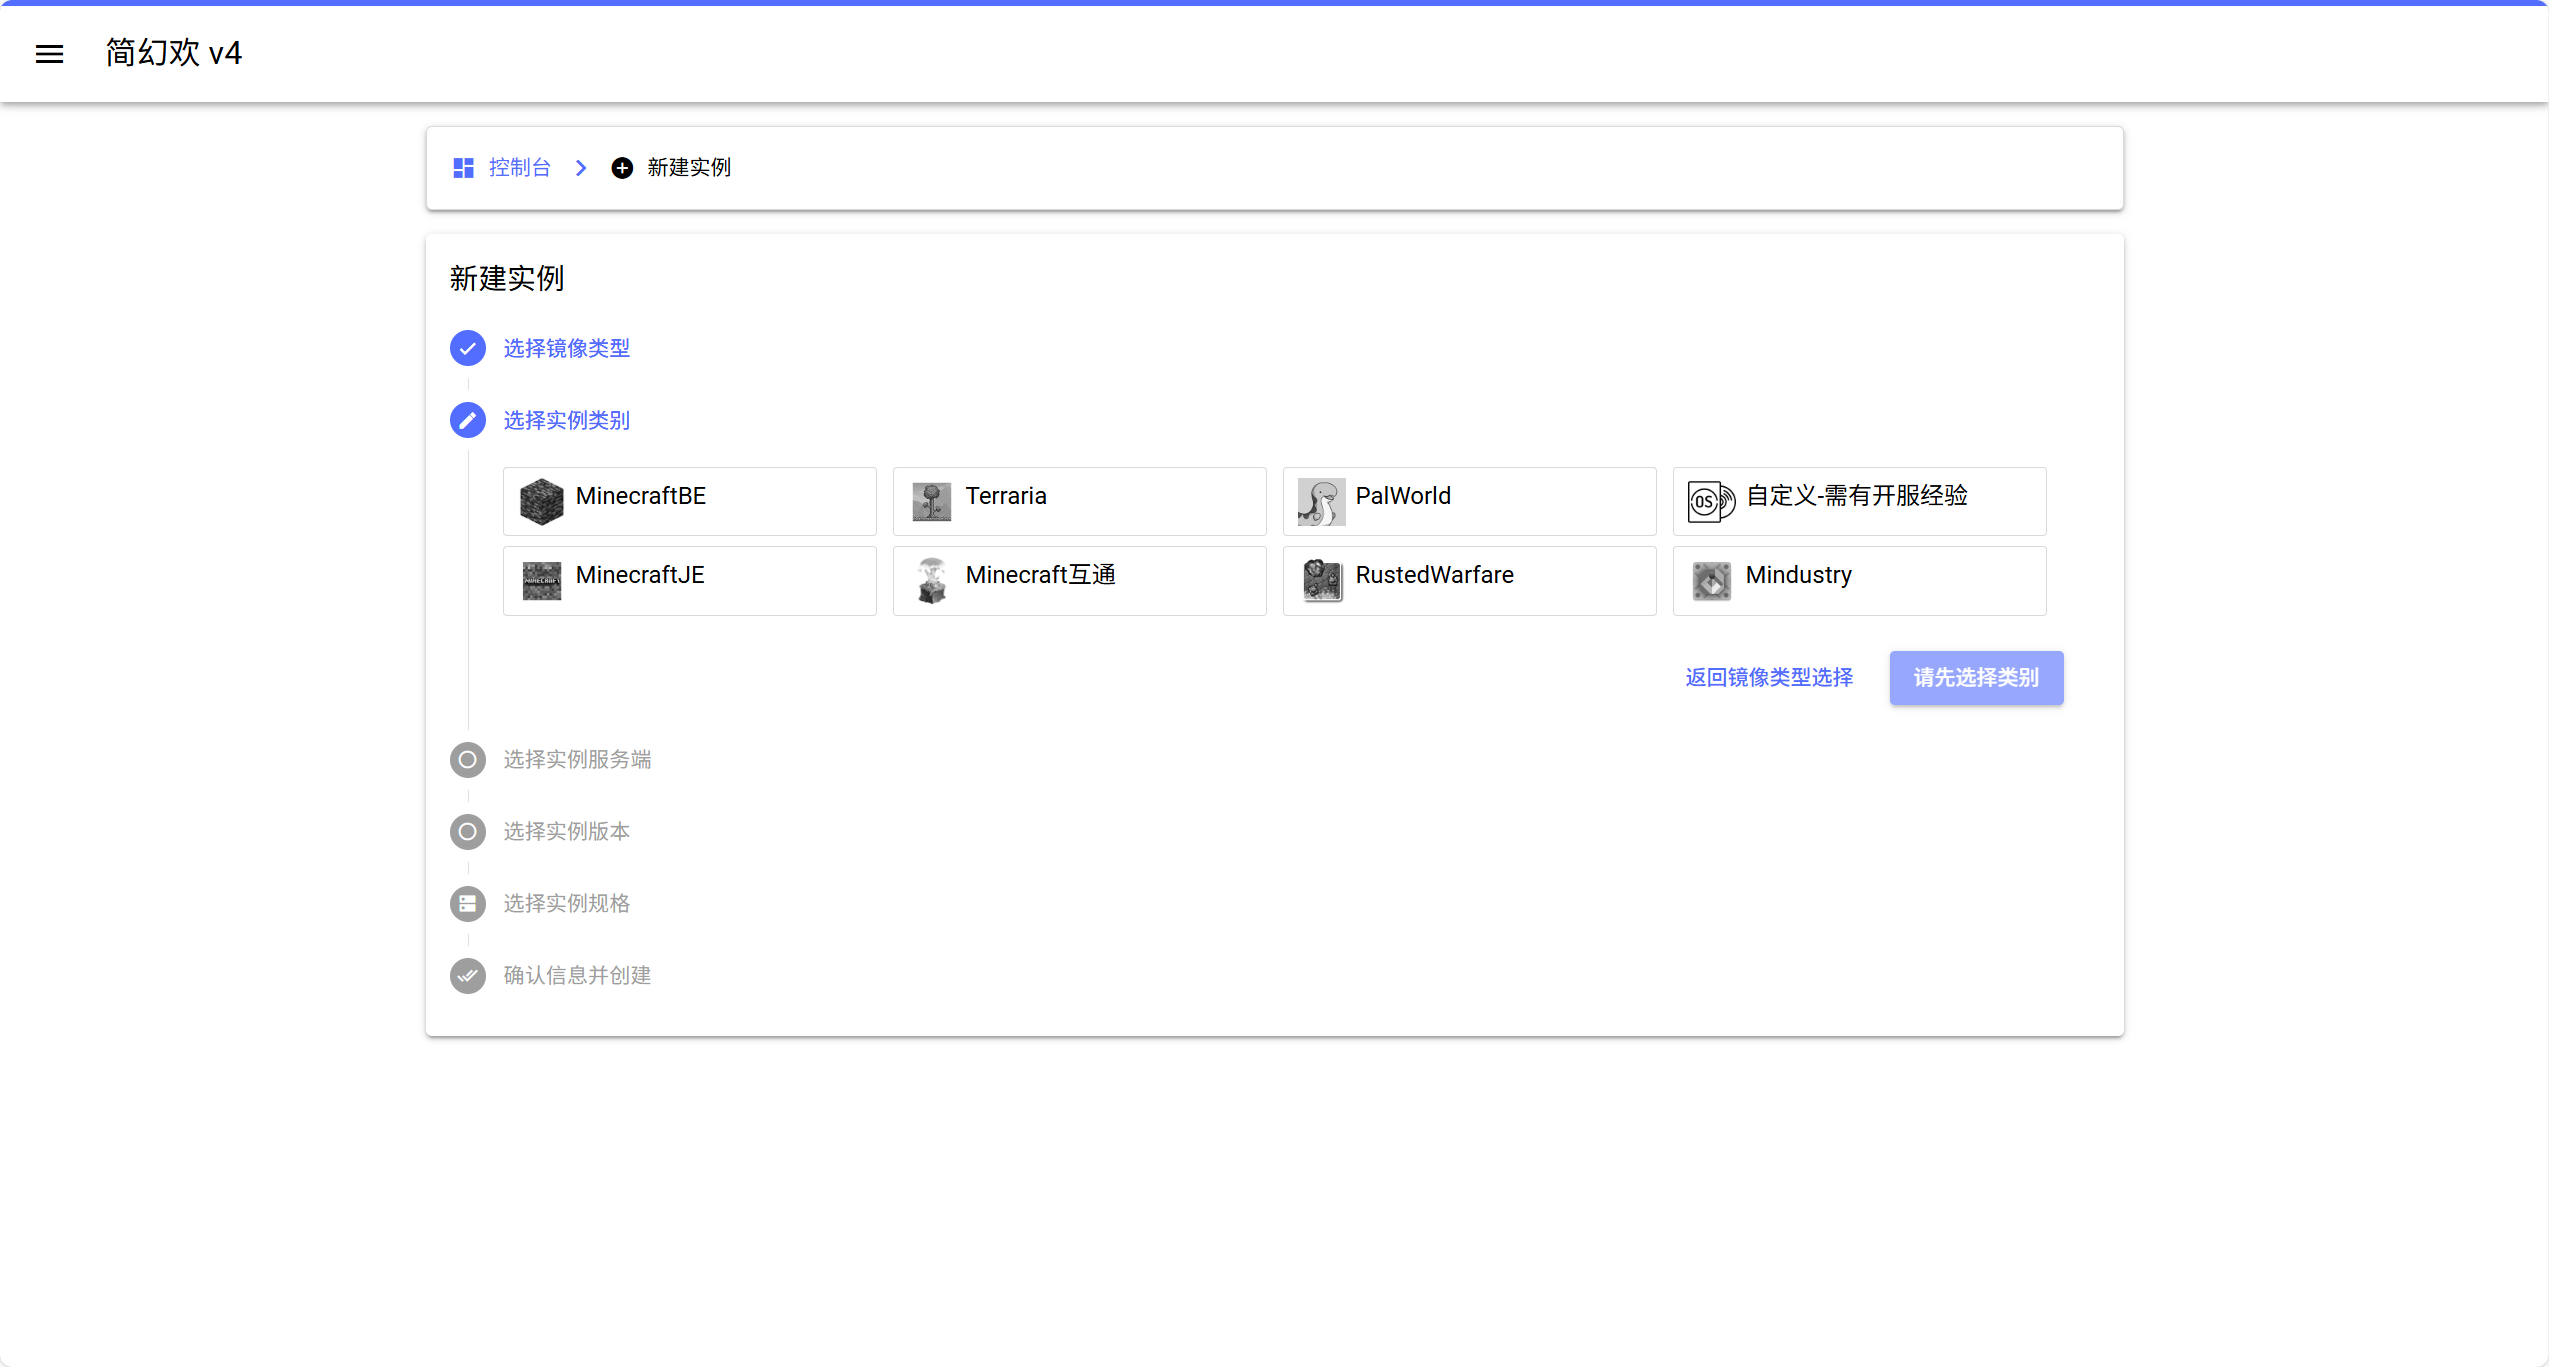Go back to 选择镜像类型 step
Image resolution: width=2549 pixels, height=1367 pixels.
pyautogui.click(x=566, y=348)
